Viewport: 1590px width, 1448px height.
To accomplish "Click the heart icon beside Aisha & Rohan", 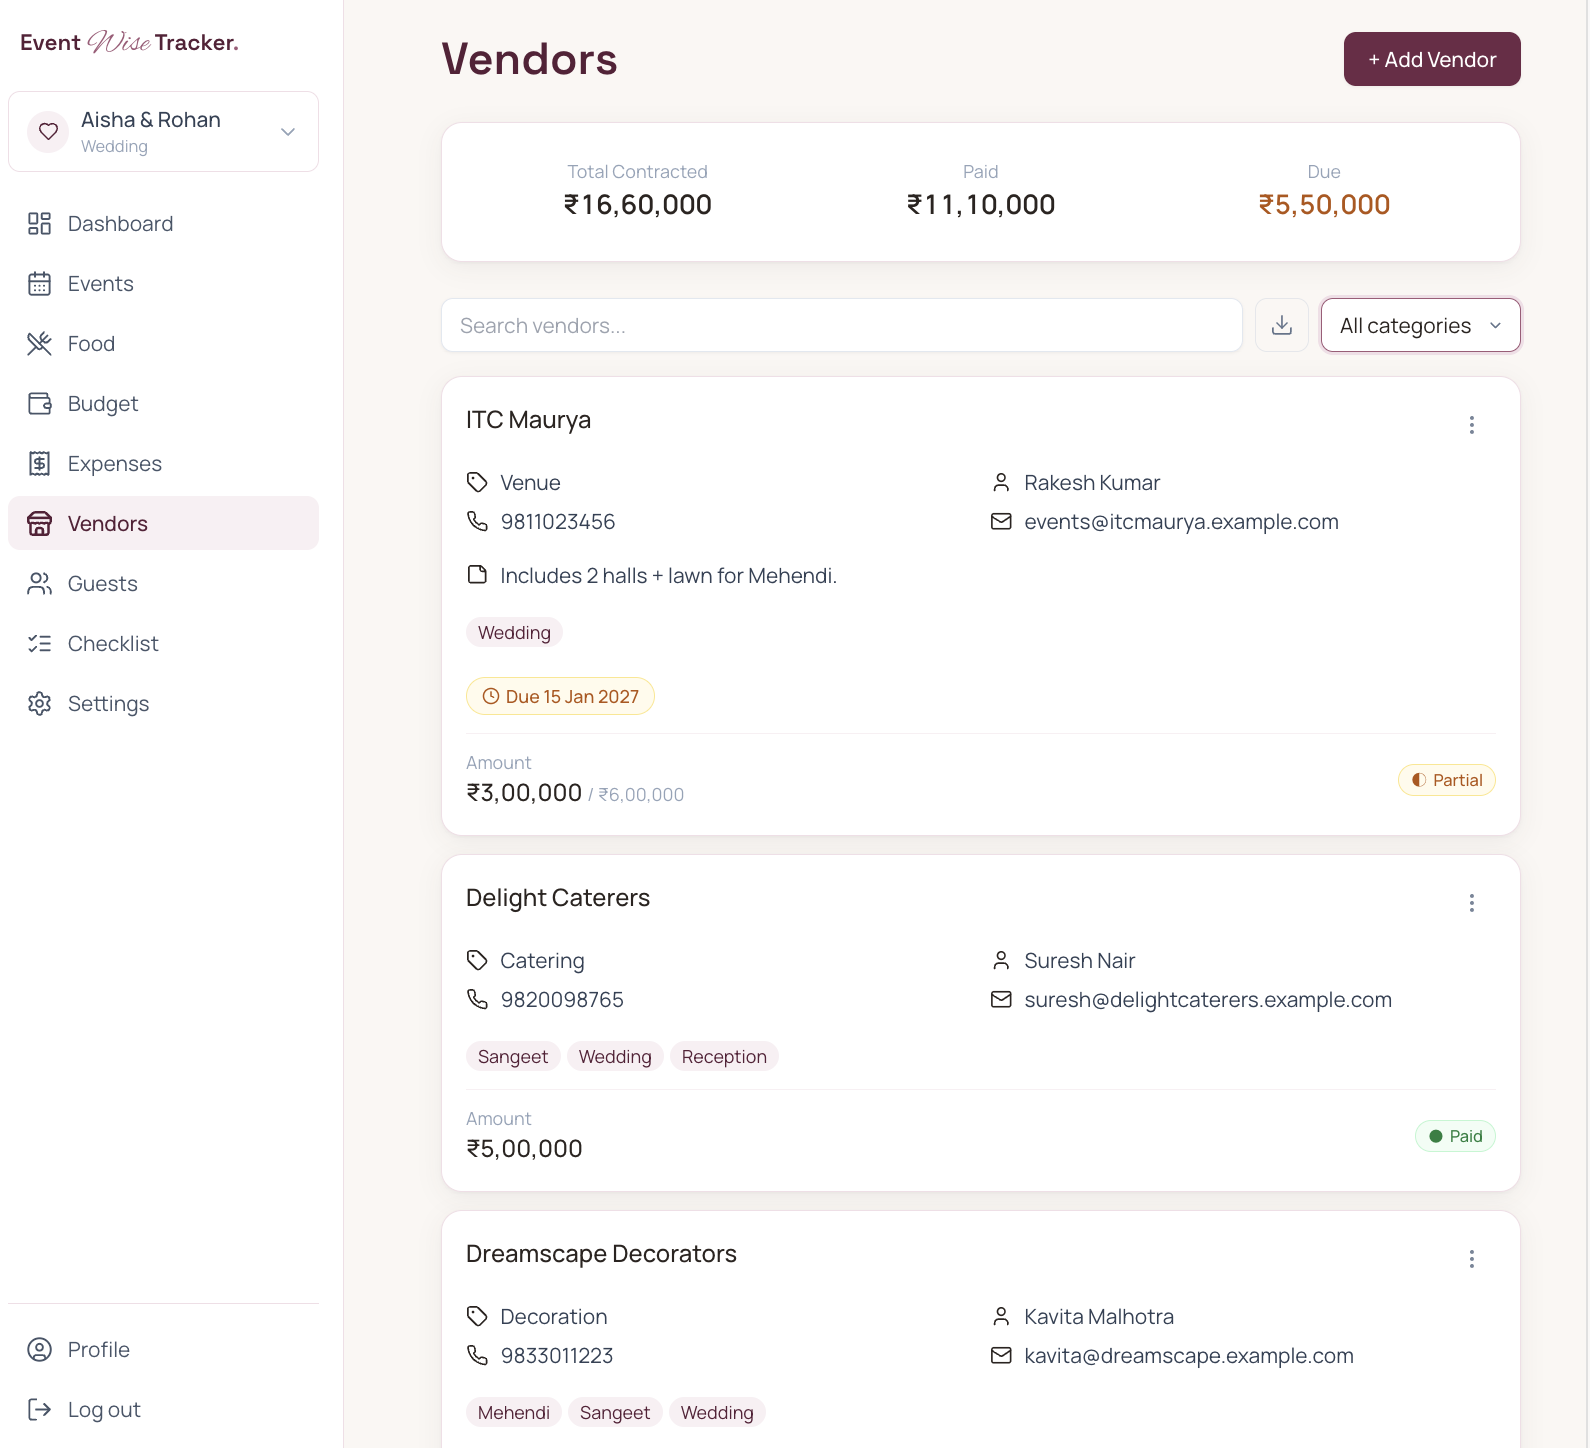I will point(48,132).
